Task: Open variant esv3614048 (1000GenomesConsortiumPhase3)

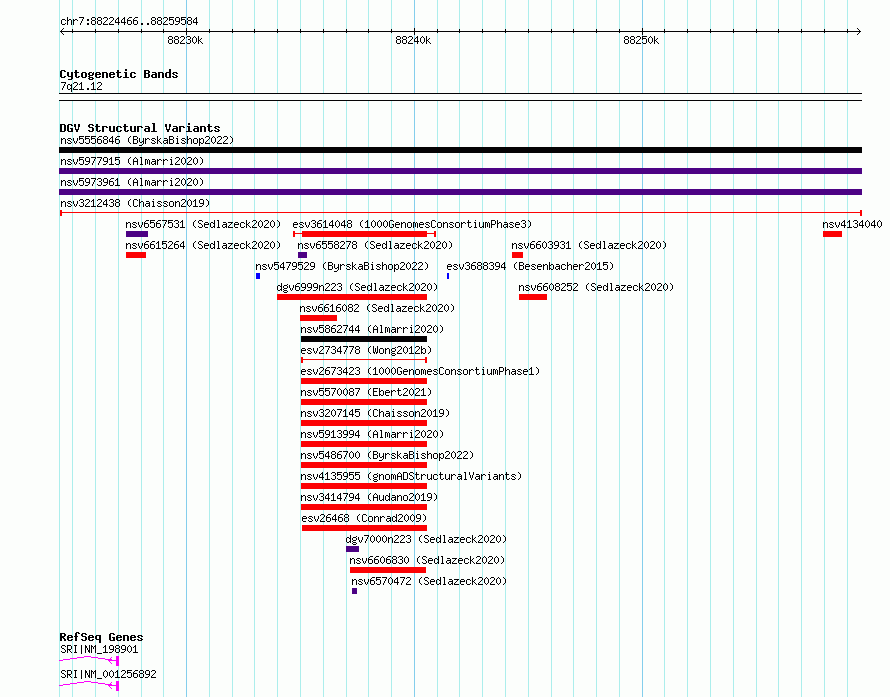Action: 412,224
